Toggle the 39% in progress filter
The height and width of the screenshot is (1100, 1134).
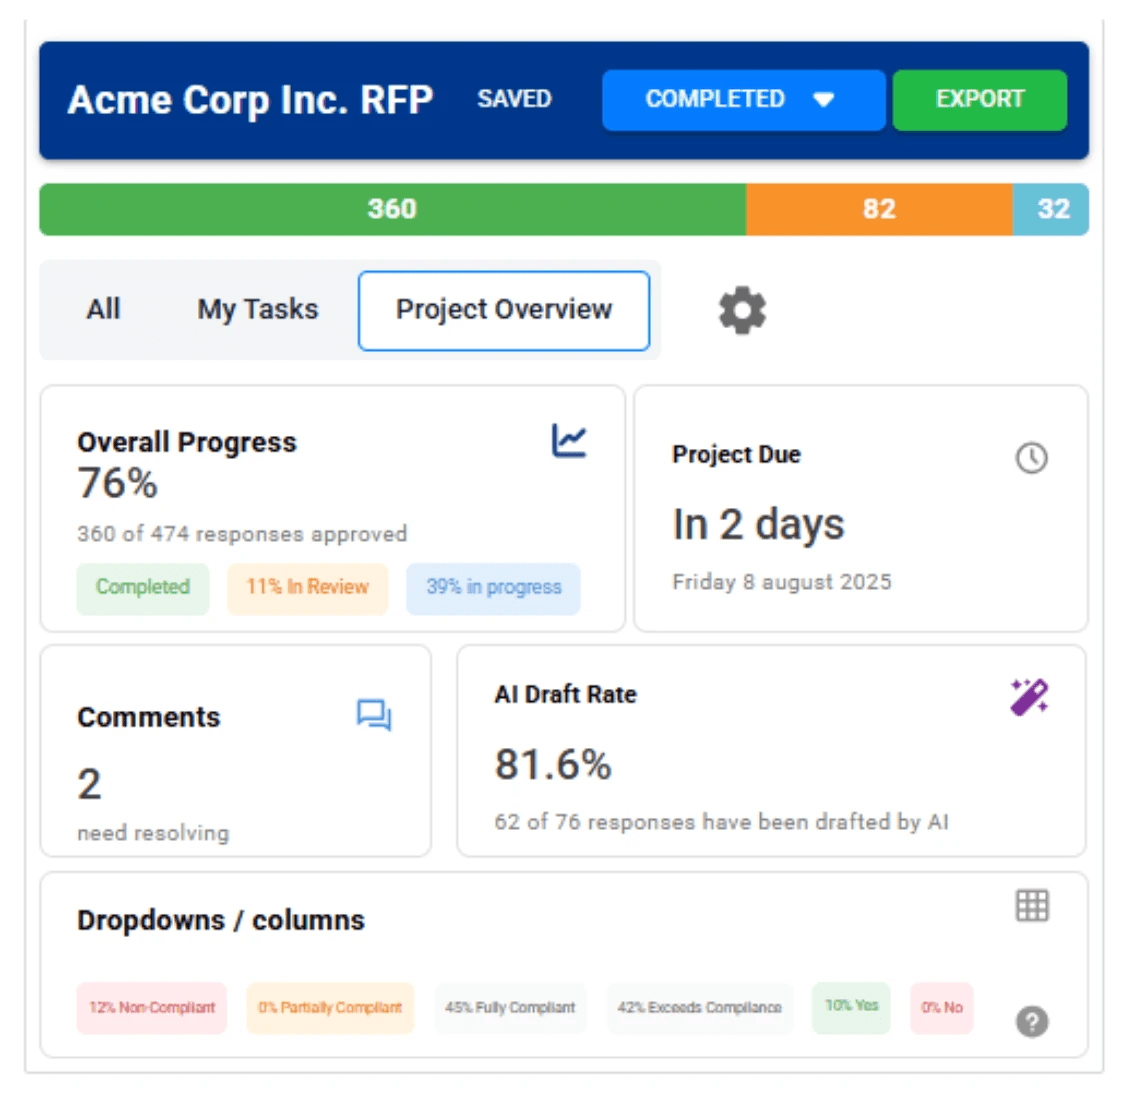pyautogui.click(x=492, y=588)
